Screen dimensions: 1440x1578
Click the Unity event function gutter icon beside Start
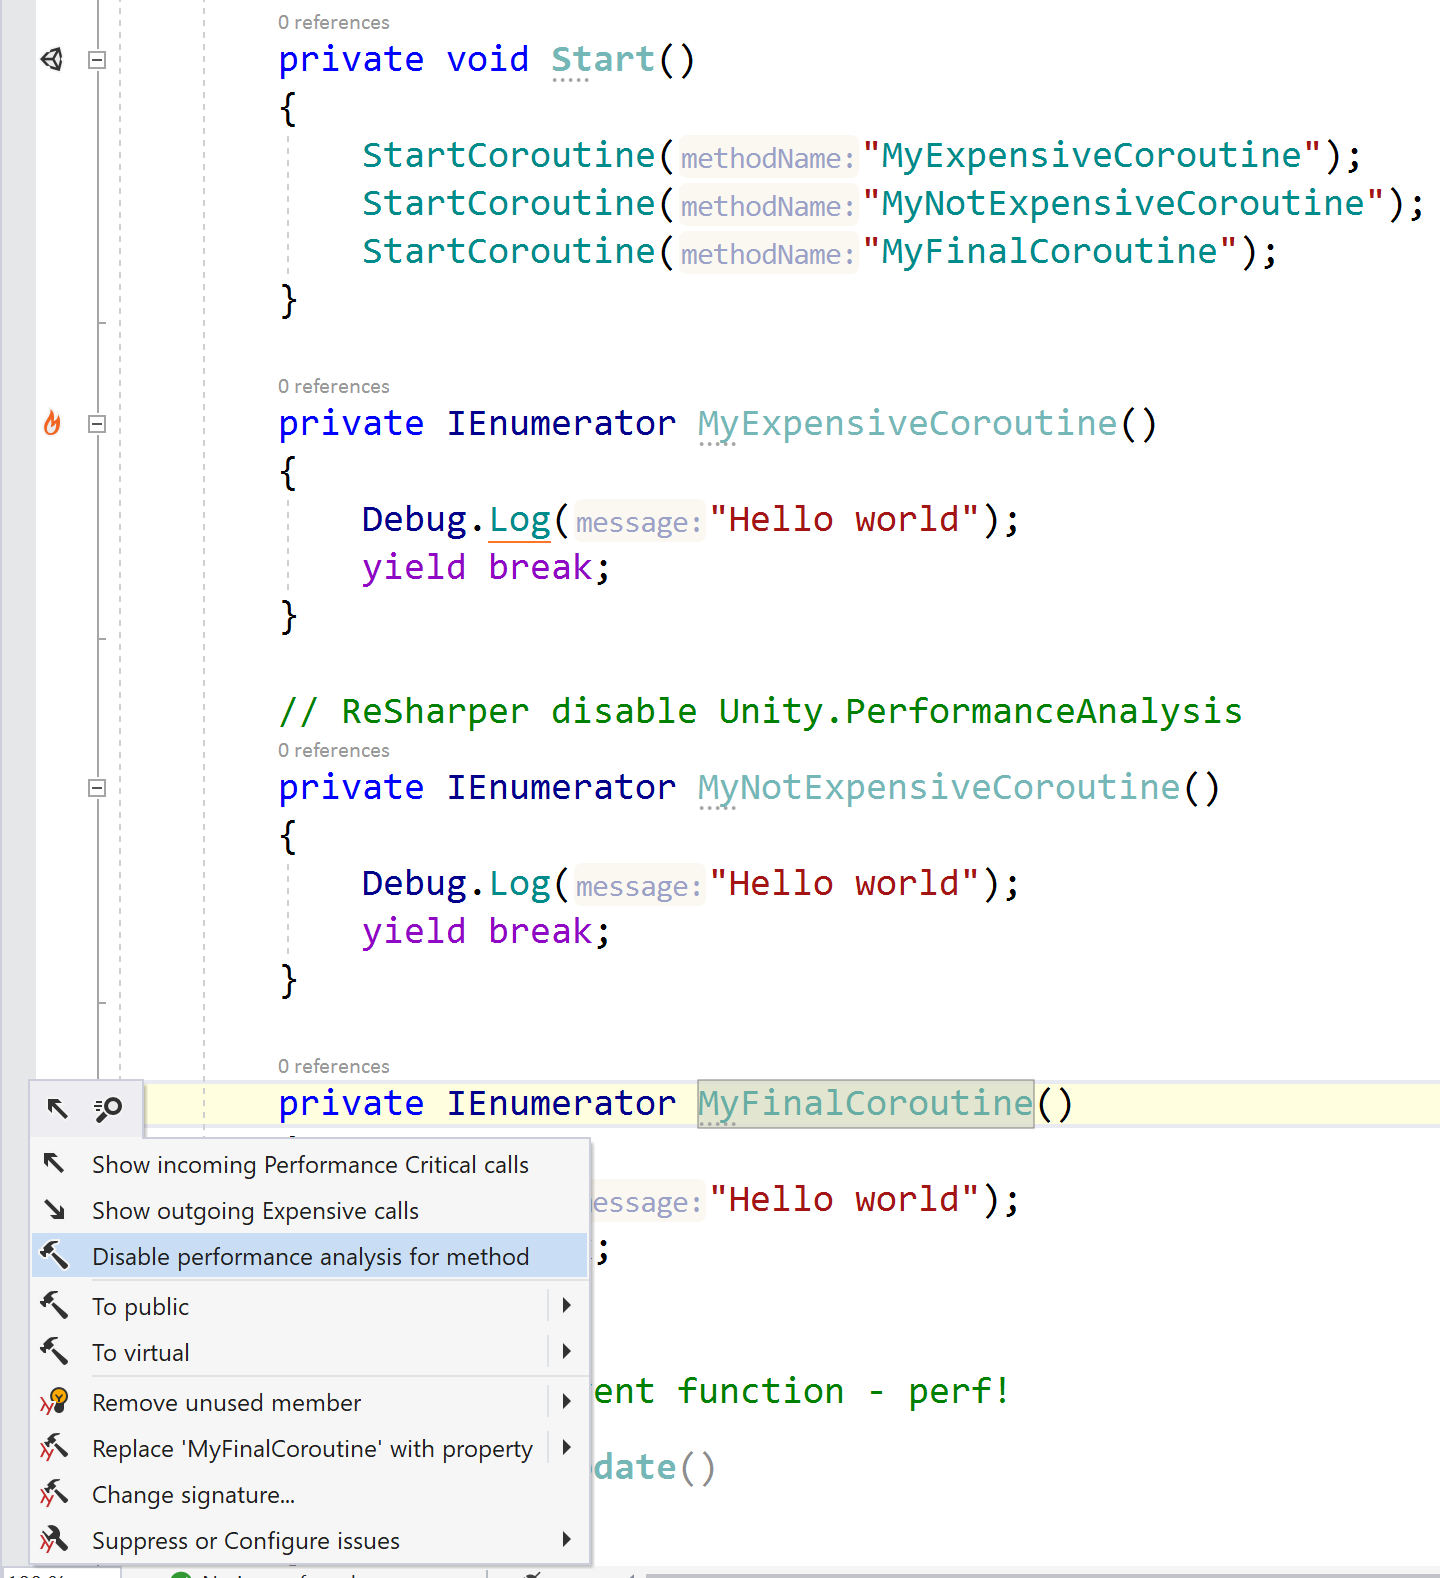tap(52, 59)
